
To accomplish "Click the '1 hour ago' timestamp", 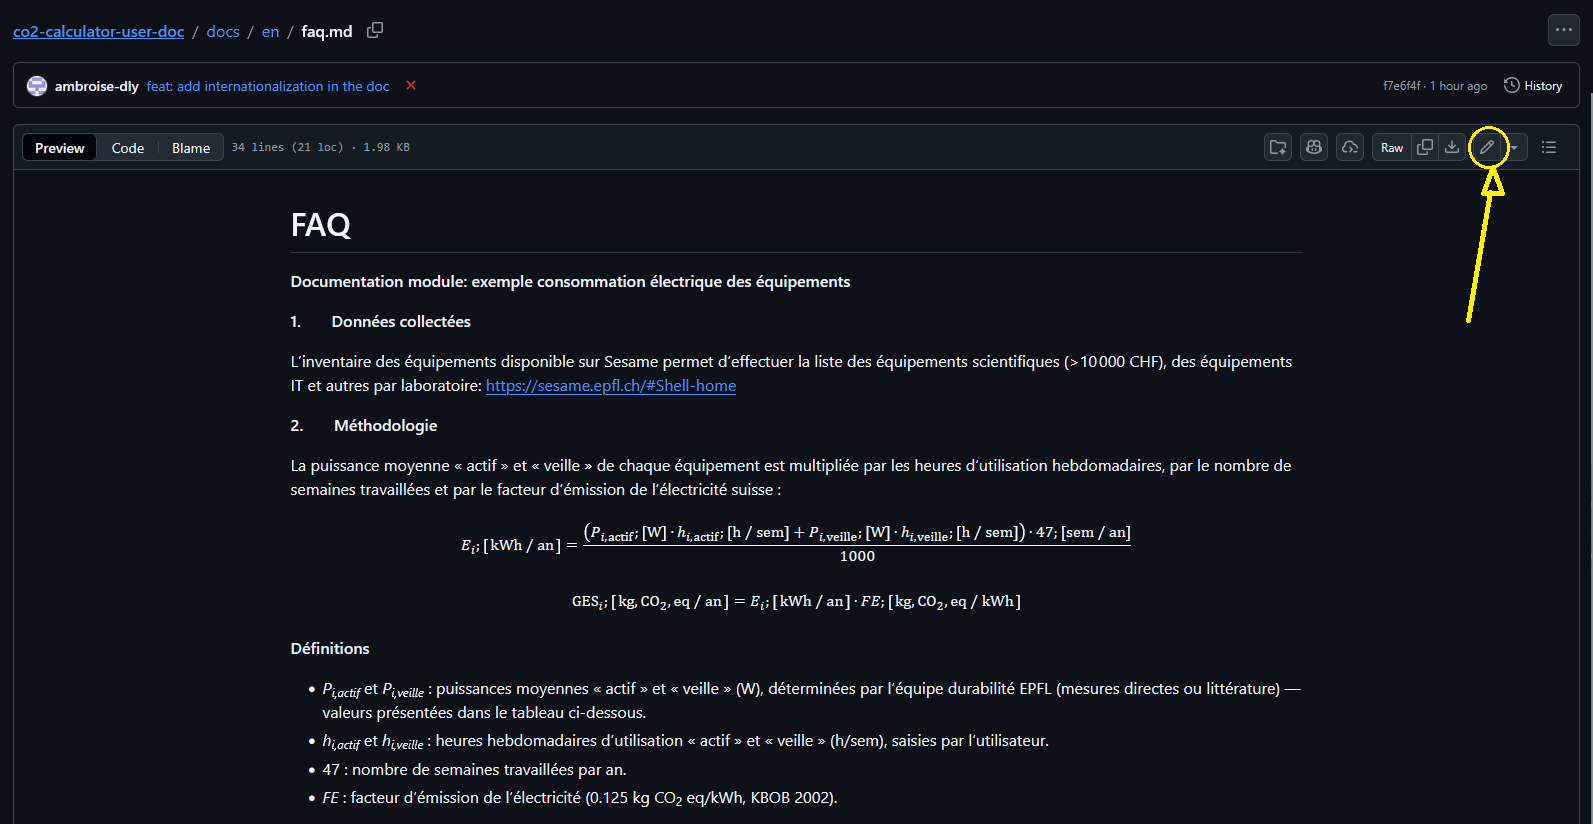I will point(1459,86).
